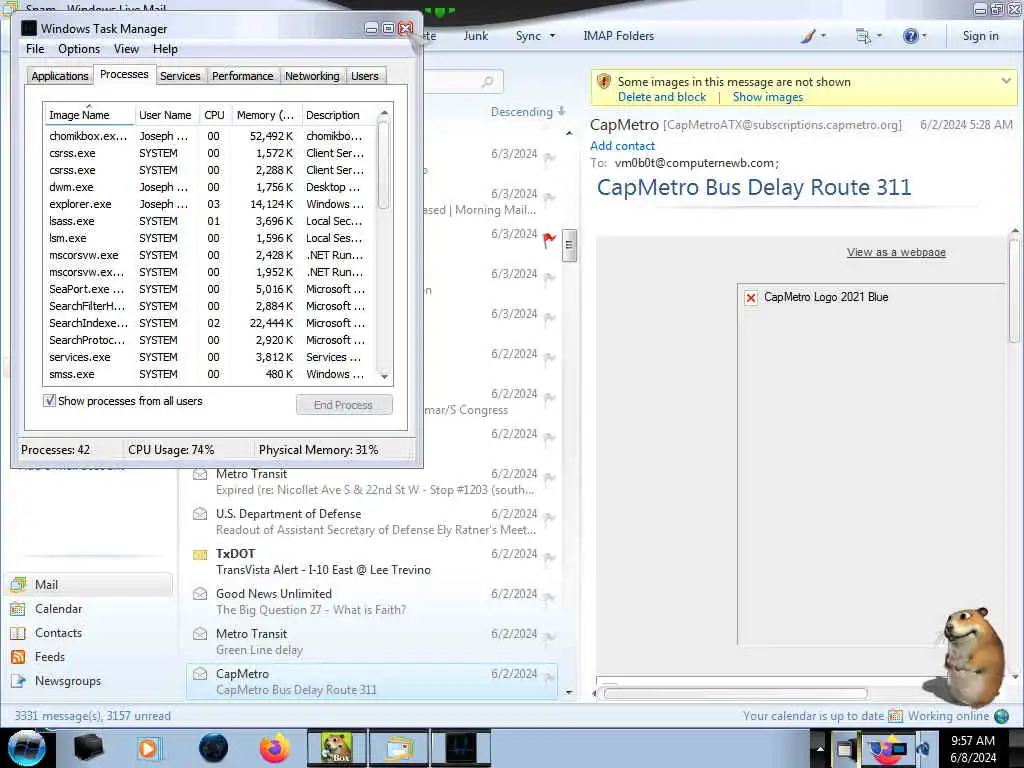Open the Sync dropdown arrow
The height and width of the screenshot is (768, 1024).
click(552, 36)
